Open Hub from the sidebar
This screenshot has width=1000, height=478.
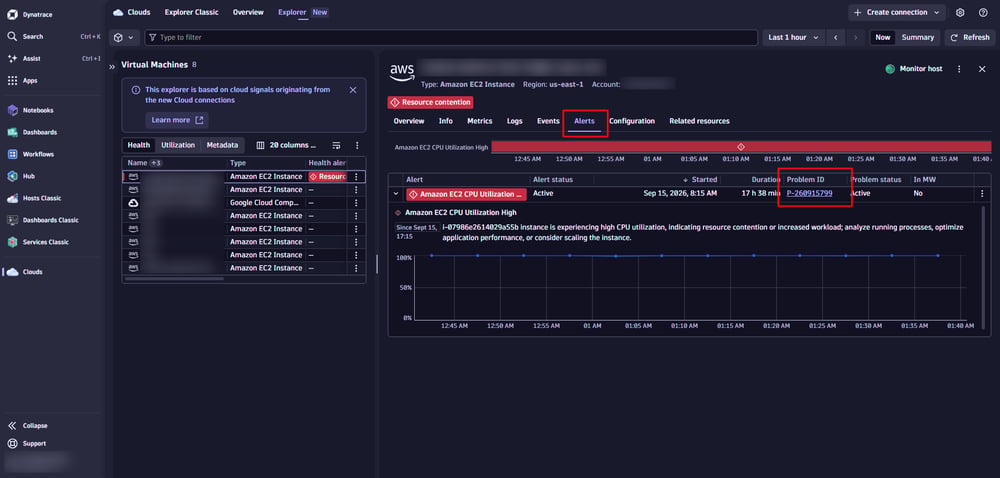click(29, 176)
